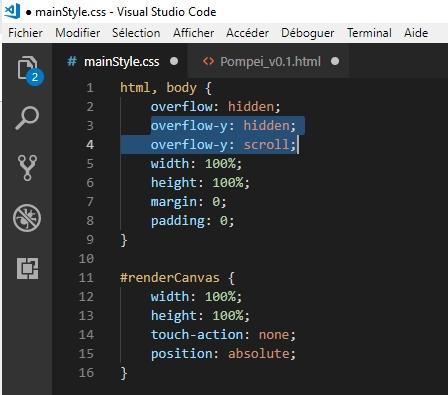This screenshot has width=448, height=395.
Task: Click 'touch-action: none;' on line 14
Action: (223, 335)
